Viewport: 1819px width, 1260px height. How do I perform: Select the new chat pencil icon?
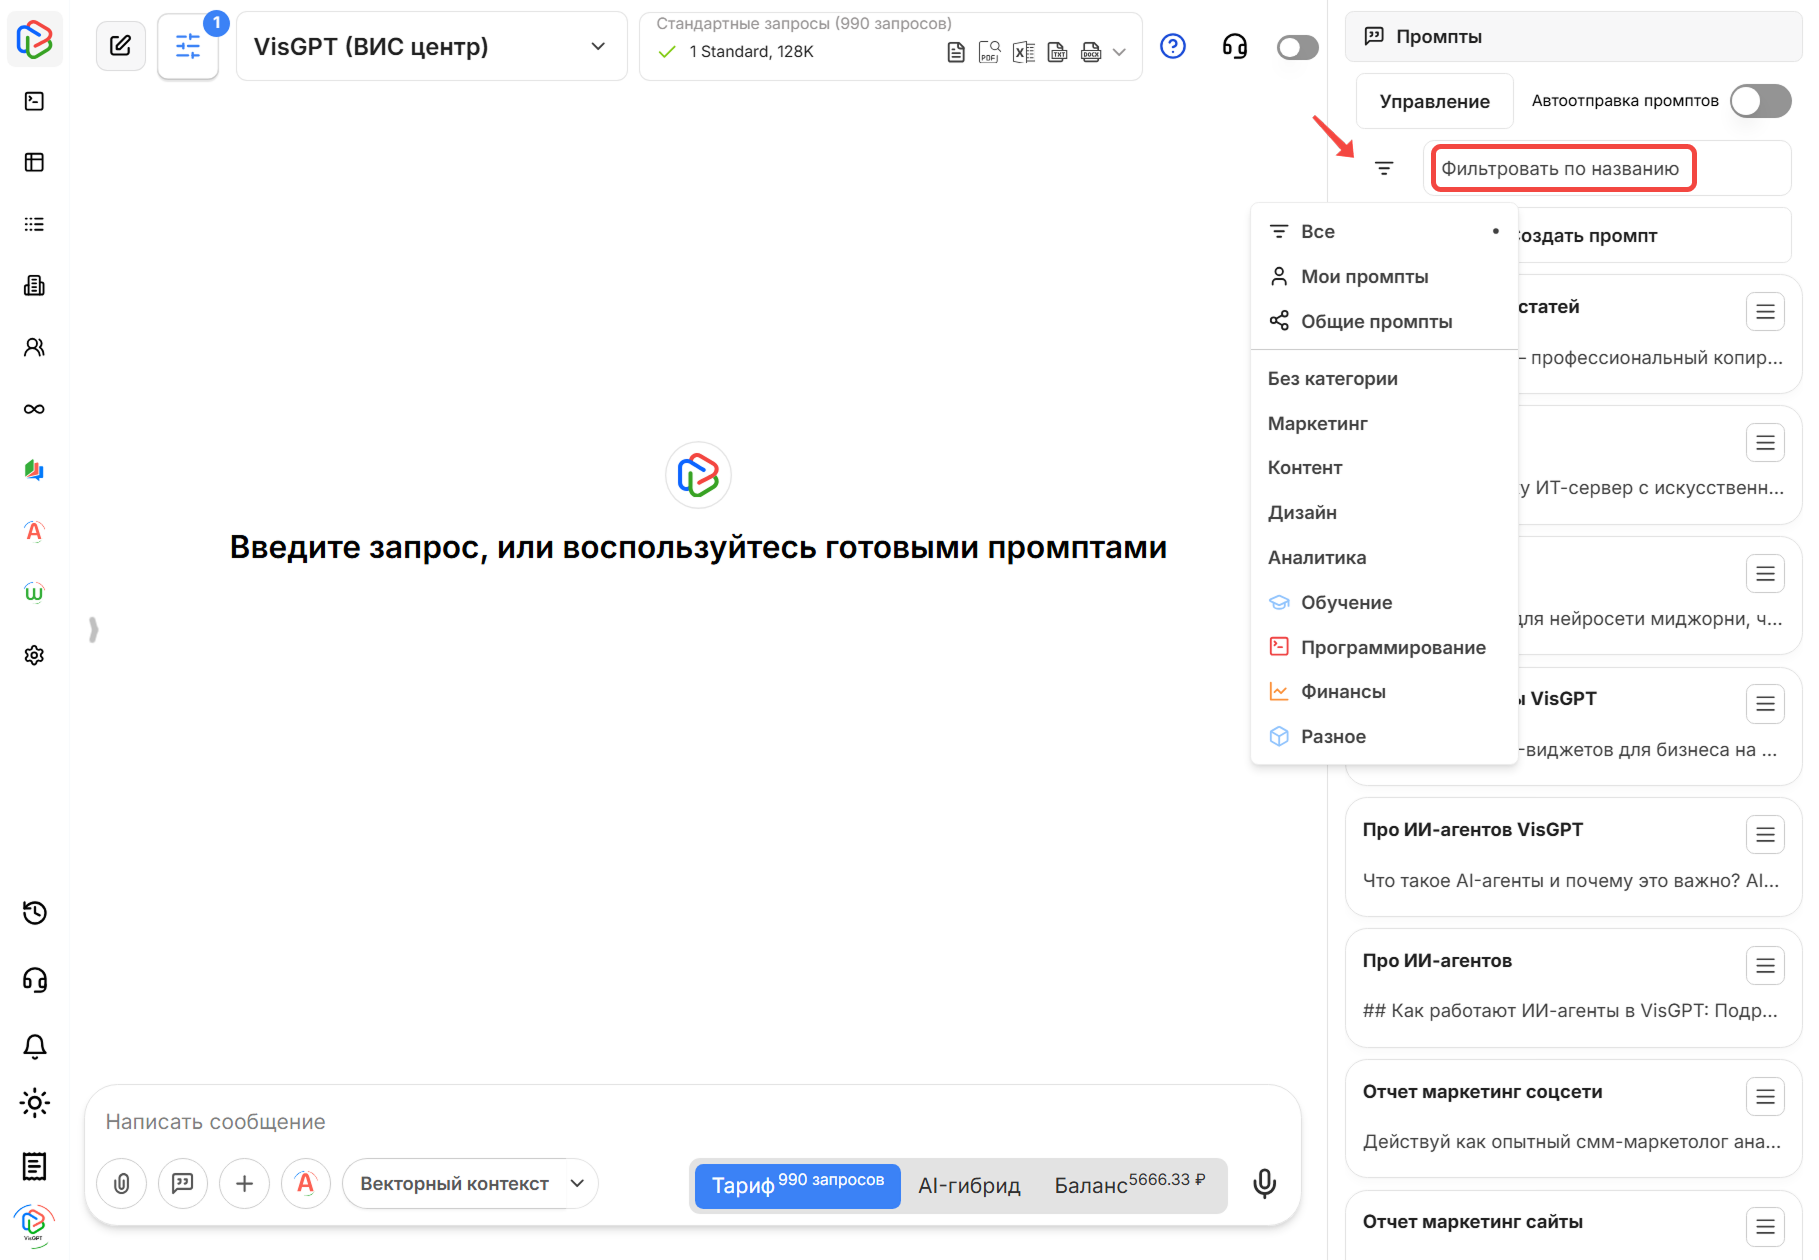[121, 46]
